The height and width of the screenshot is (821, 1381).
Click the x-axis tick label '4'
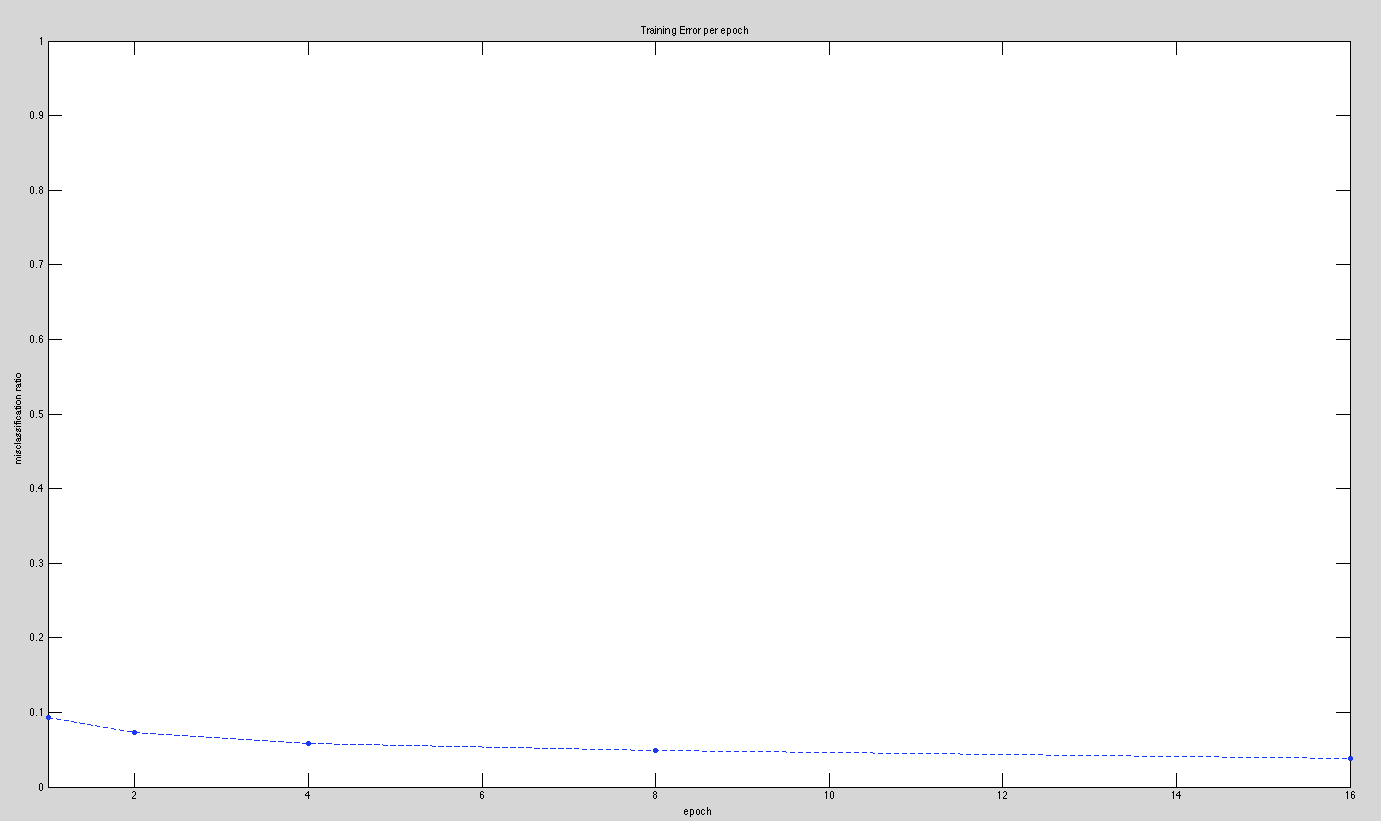[308, 796]
